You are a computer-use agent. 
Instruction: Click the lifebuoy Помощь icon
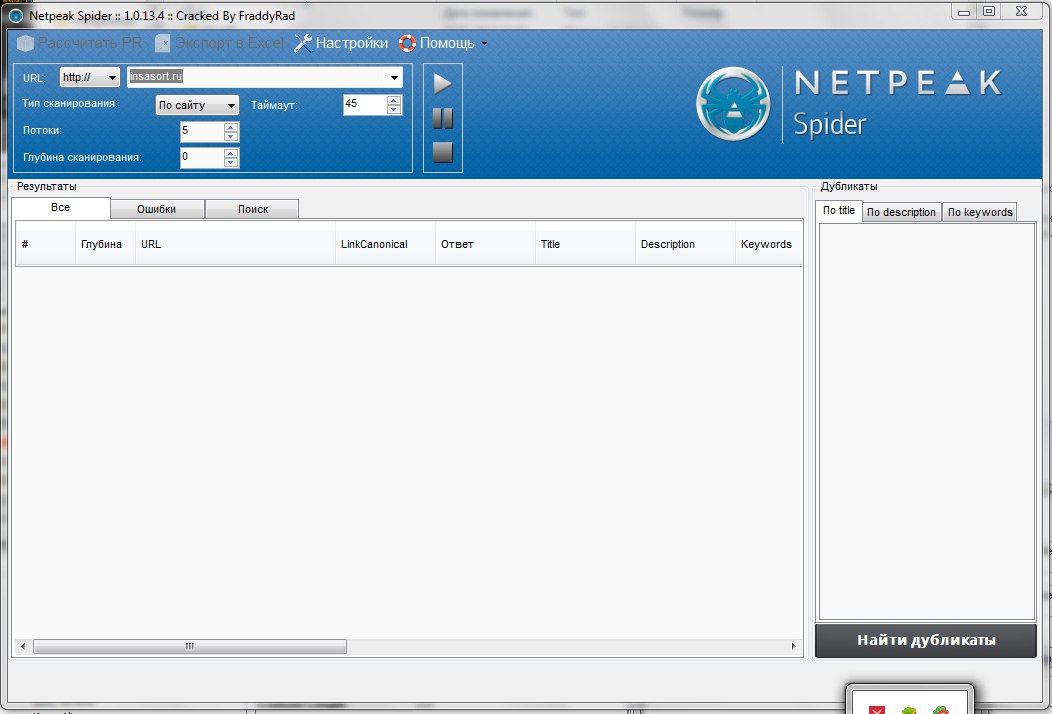click(x=407, y=43)
